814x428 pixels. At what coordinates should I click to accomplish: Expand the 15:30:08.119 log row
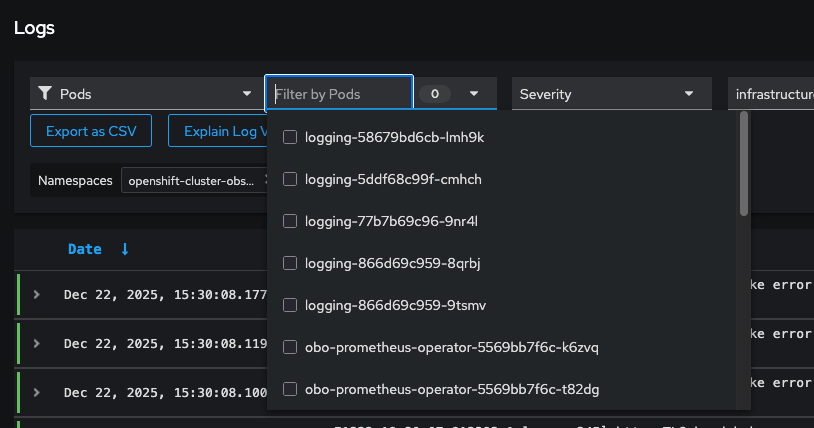coord(36,343)
